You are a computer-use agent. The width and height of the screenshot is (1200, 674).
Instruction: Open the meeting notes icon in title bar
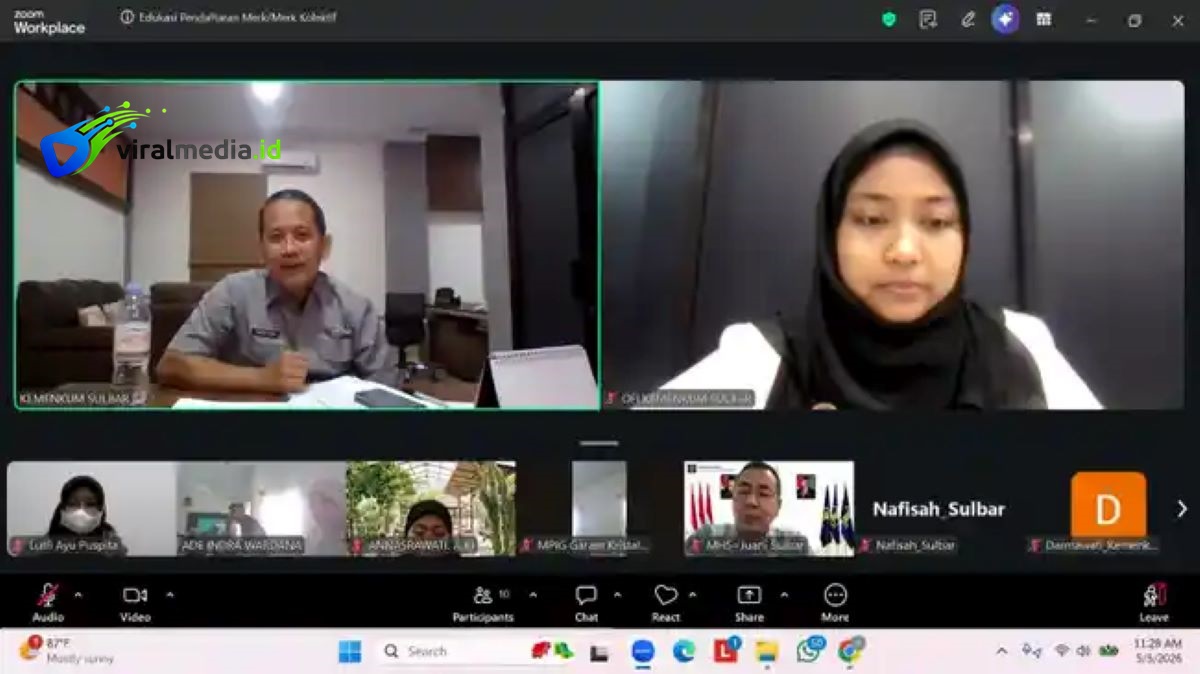(x=928, y=19)
